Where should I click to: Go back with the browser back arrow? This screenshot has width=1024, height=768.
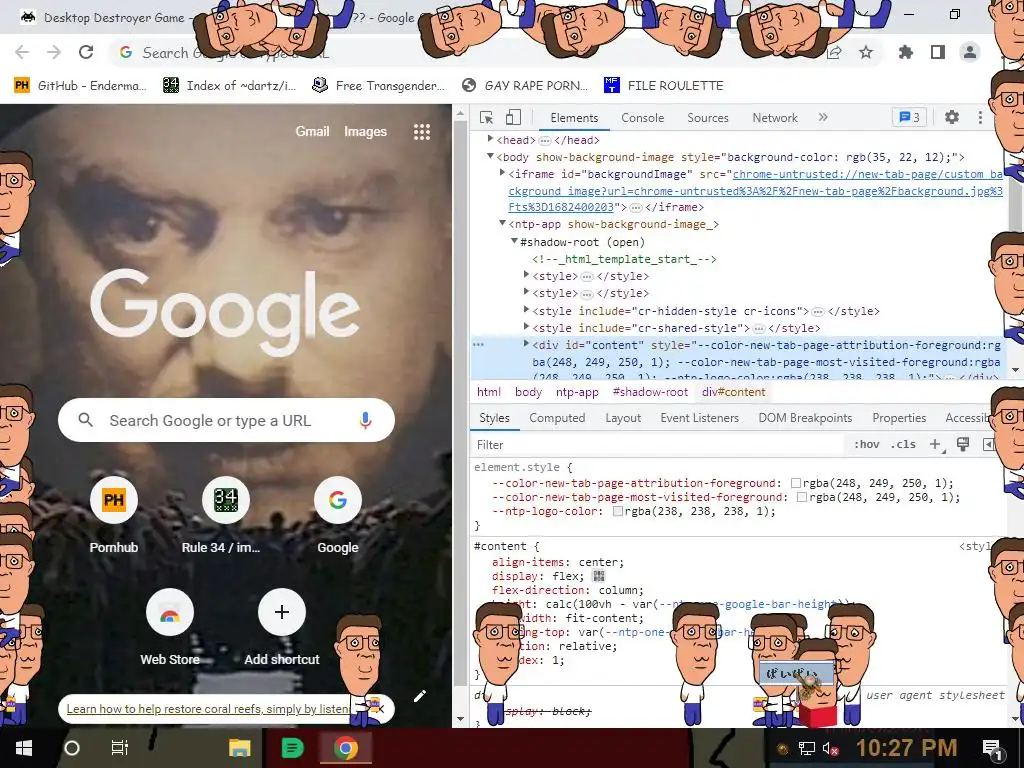pyautogui.click(x=22, y=52)
